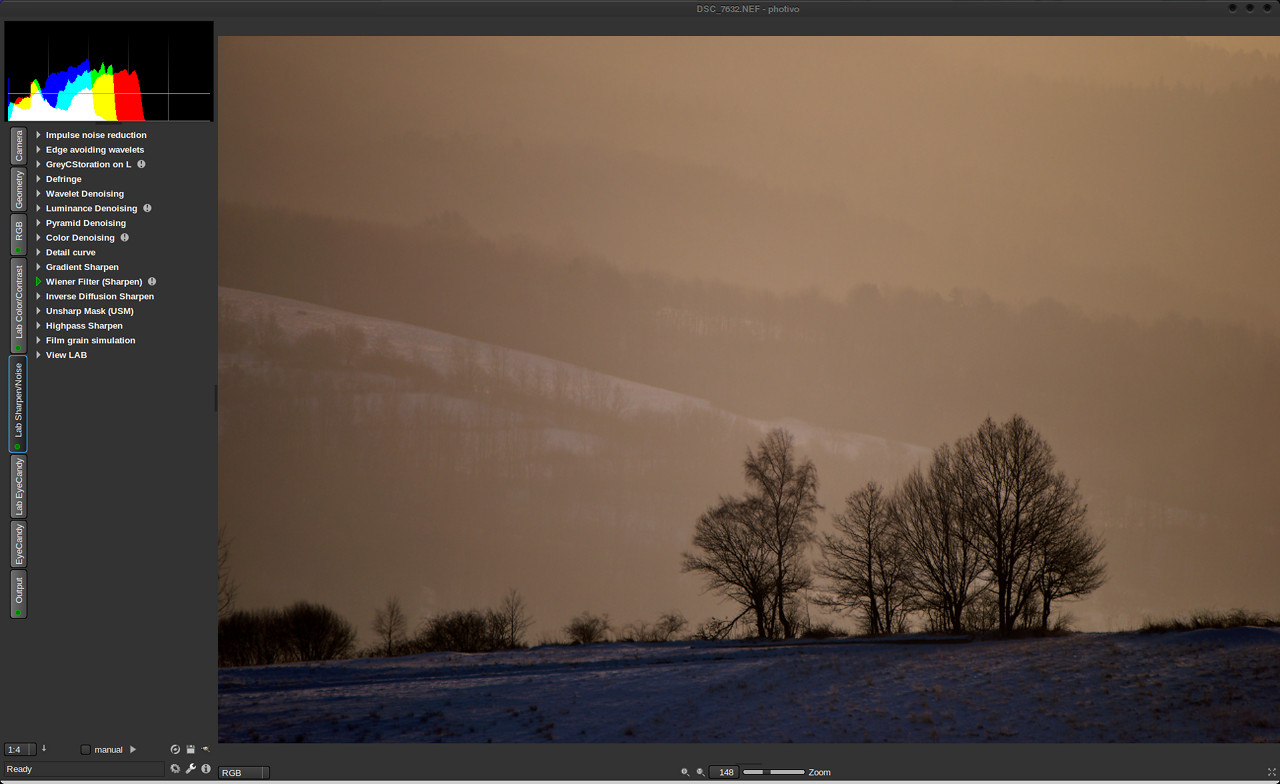The height and width of the screenshot is (784, 1280).
Task: Expand the Detail curve section
Action: tap(39, 252)
